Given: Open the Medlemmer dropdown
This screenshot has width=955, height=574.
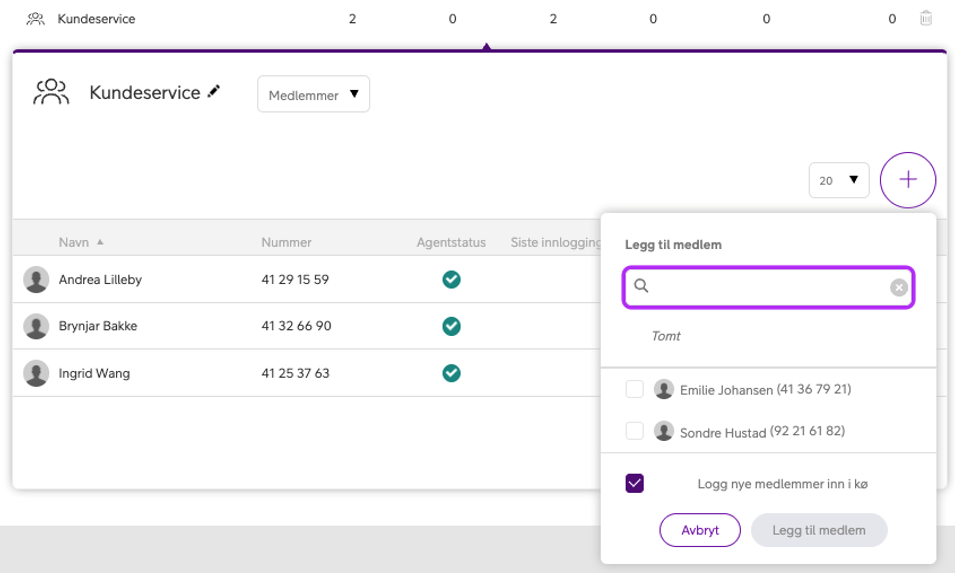Looking at the screenshot, I should pyautogui.click(x=313, y=95).
